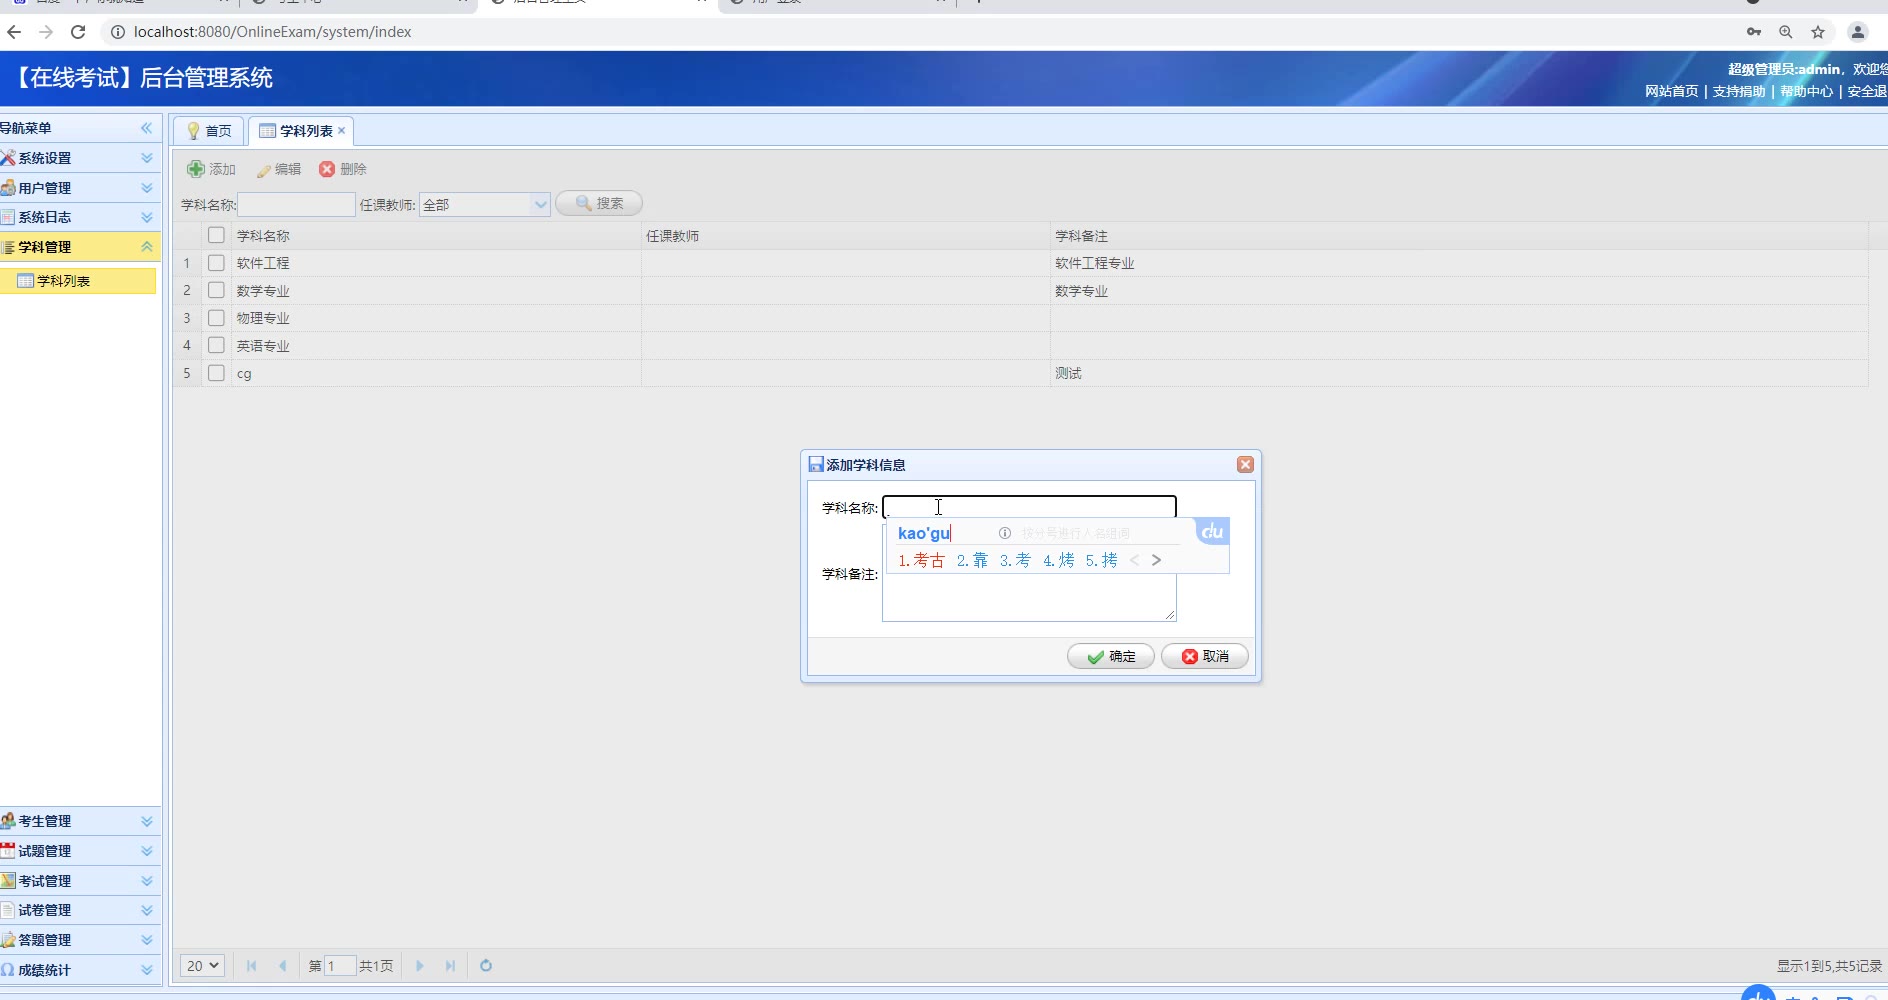The height and width of the screenshot is (1000, 1888).
Task: Click the green add subject icon
Action: coord(196,169)
